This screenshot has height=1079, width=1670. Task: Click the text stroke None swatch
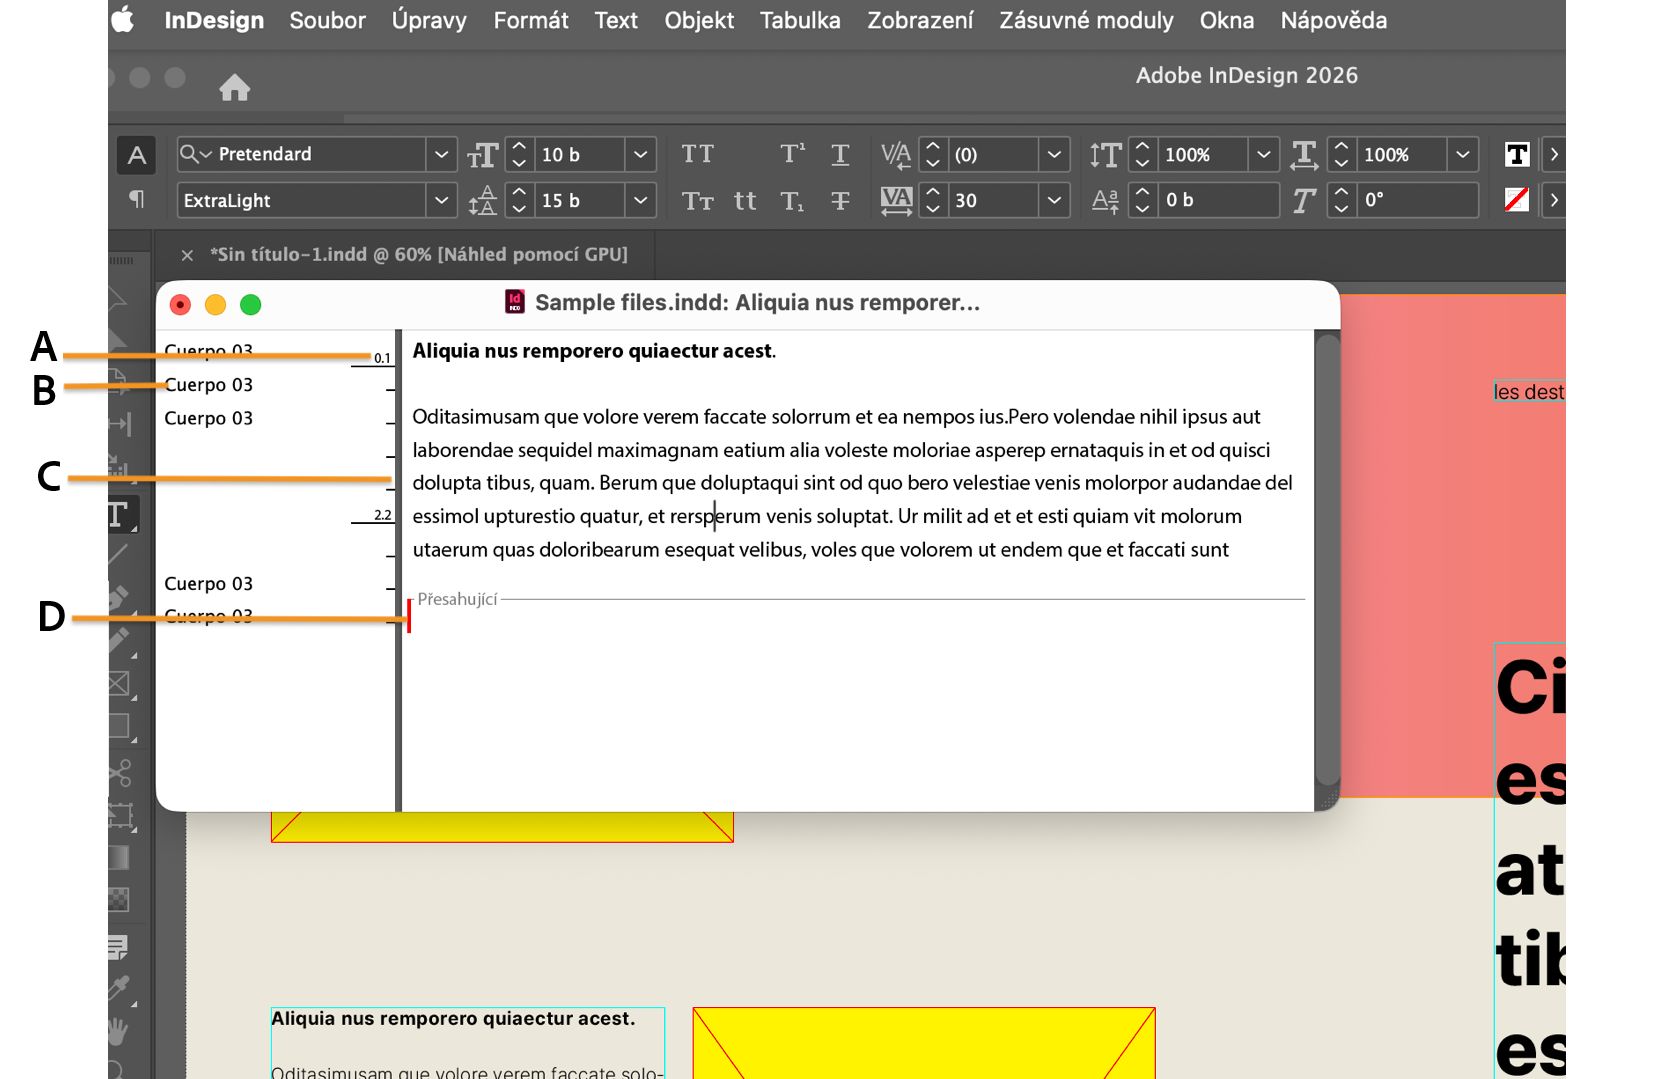[1517, 200]
